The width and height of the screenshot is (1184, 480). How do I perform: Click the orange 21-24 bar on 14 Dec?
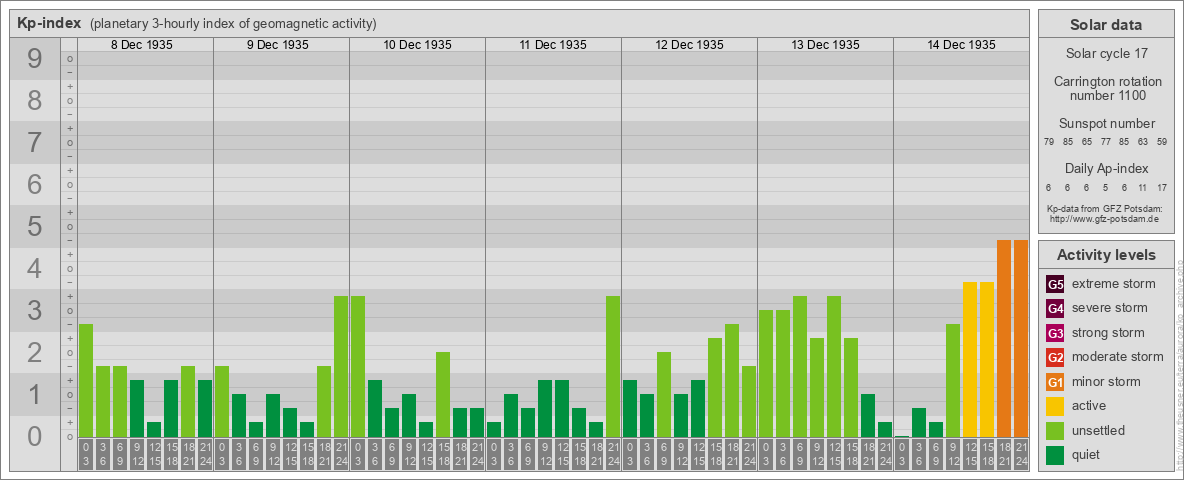pyautogui.click(x=1021, y=338)
